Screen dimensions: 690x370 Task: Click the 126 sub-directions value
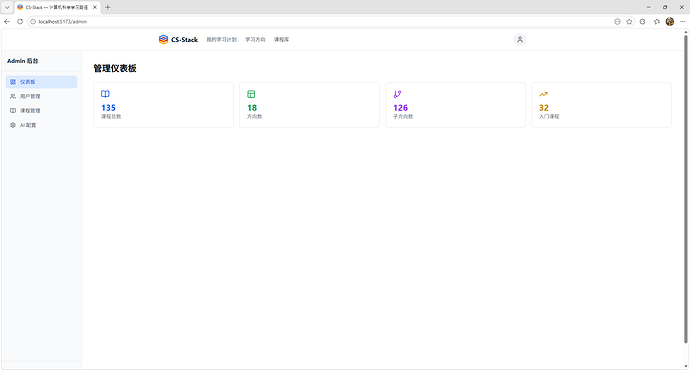click(400, 108)
